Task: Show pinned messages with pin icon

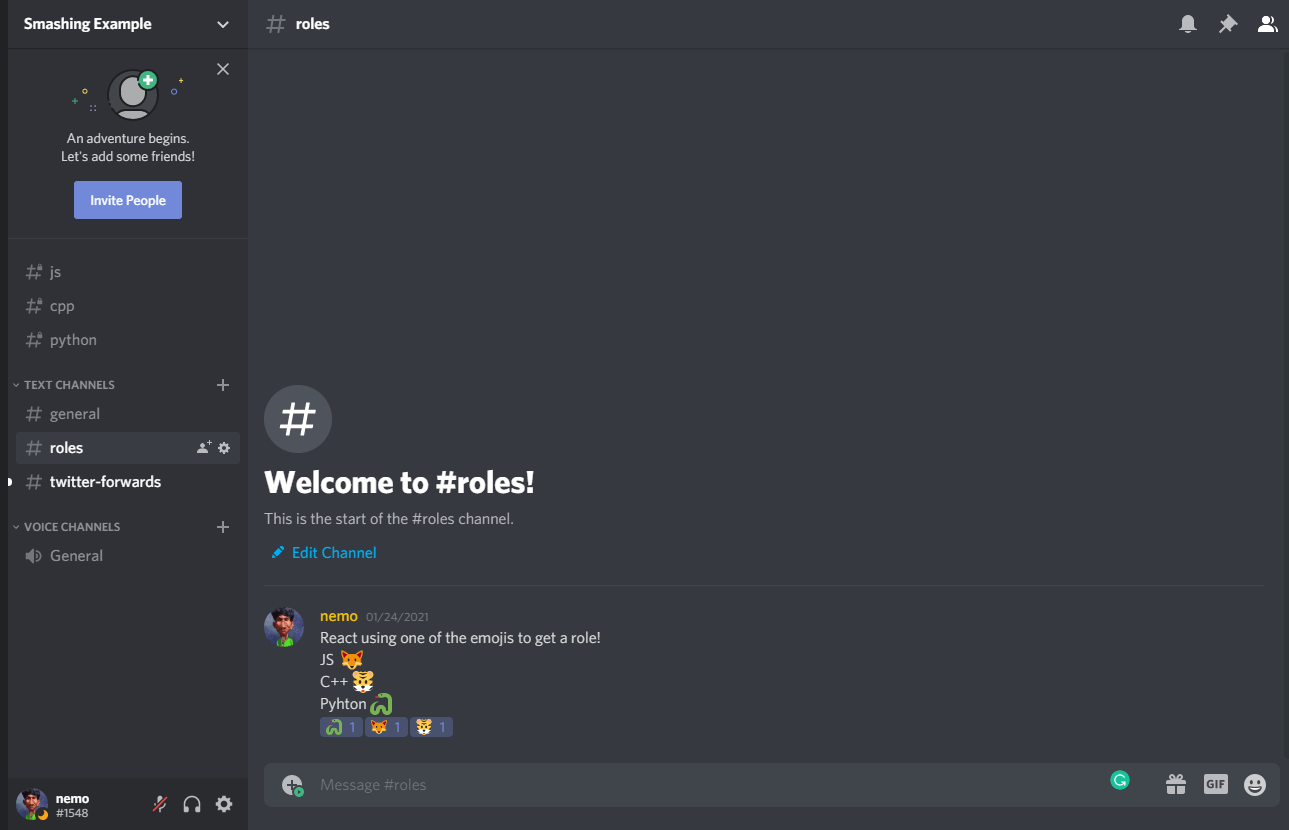Action: [1227, 24]
